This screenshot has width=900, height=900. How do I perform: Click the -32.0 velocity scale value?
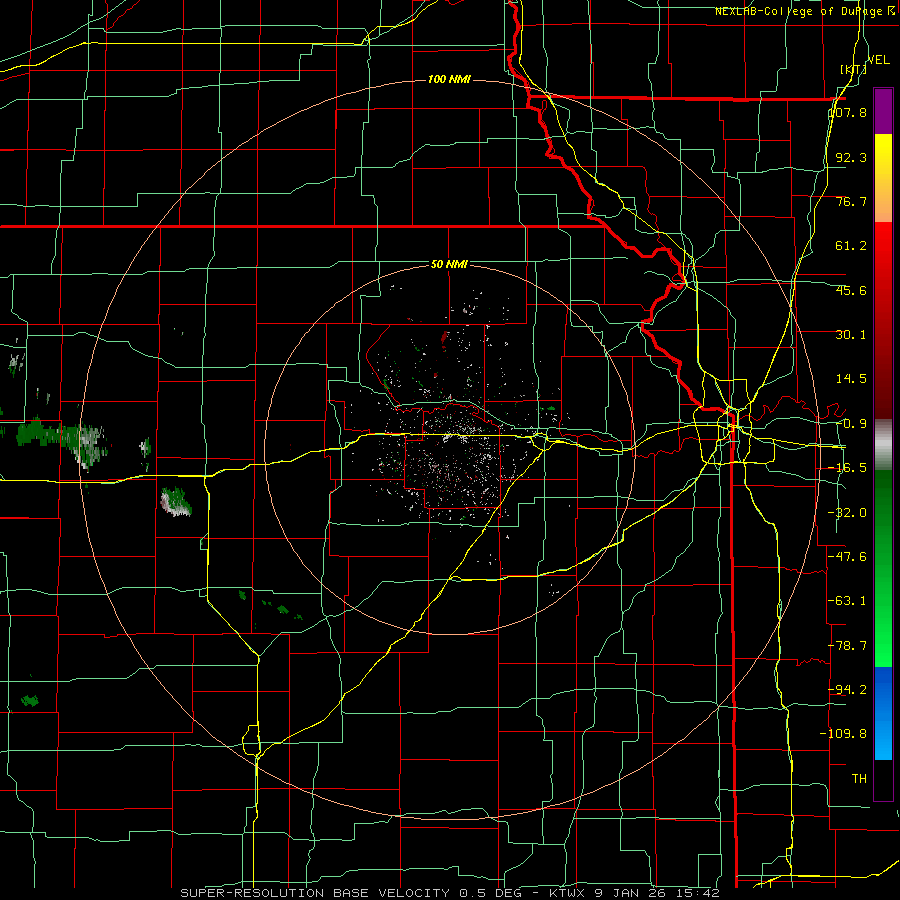coord(847,513)
